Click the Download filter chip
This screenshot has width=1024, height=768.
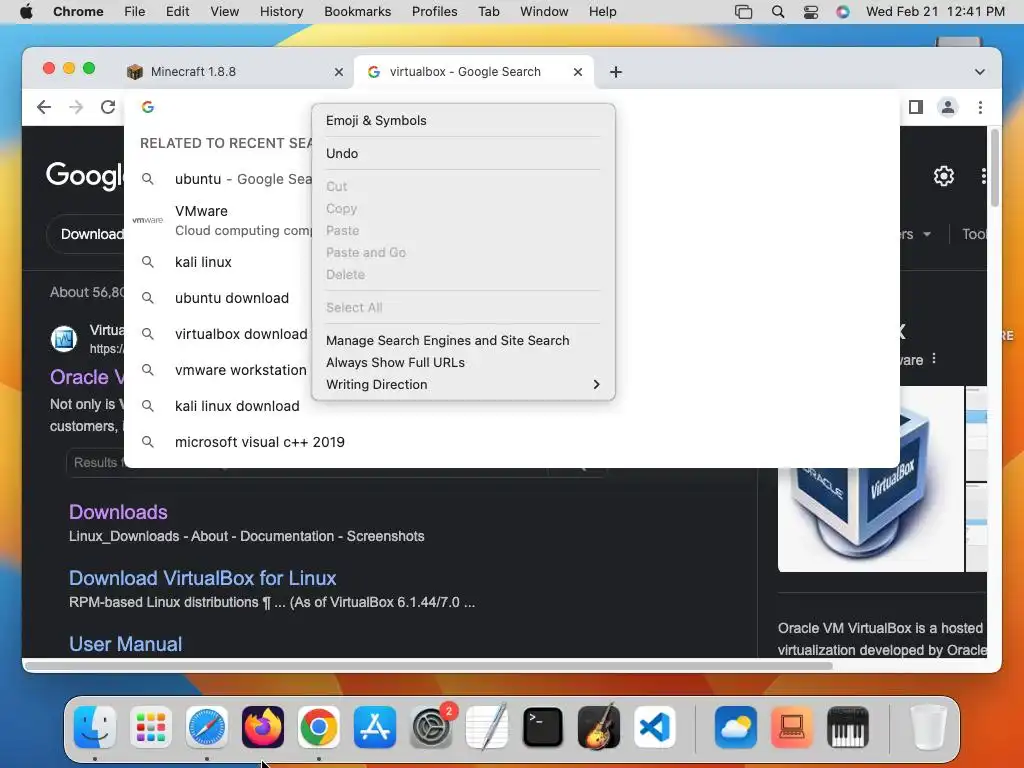coord(86,234)
